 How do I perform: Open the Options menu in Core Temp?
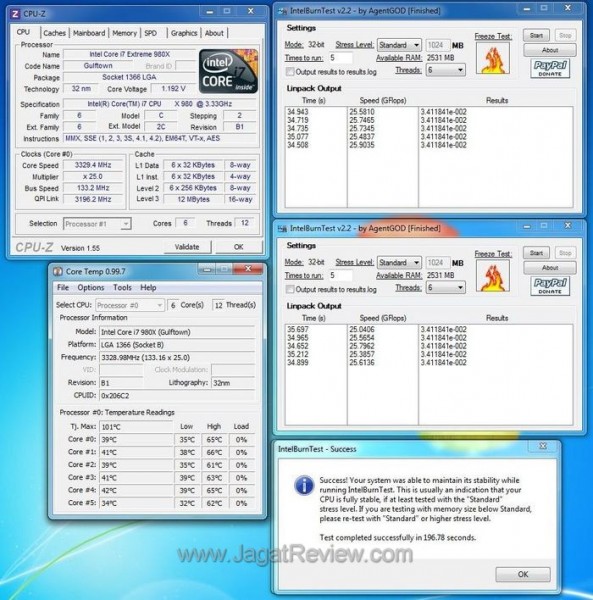point(91,287)
